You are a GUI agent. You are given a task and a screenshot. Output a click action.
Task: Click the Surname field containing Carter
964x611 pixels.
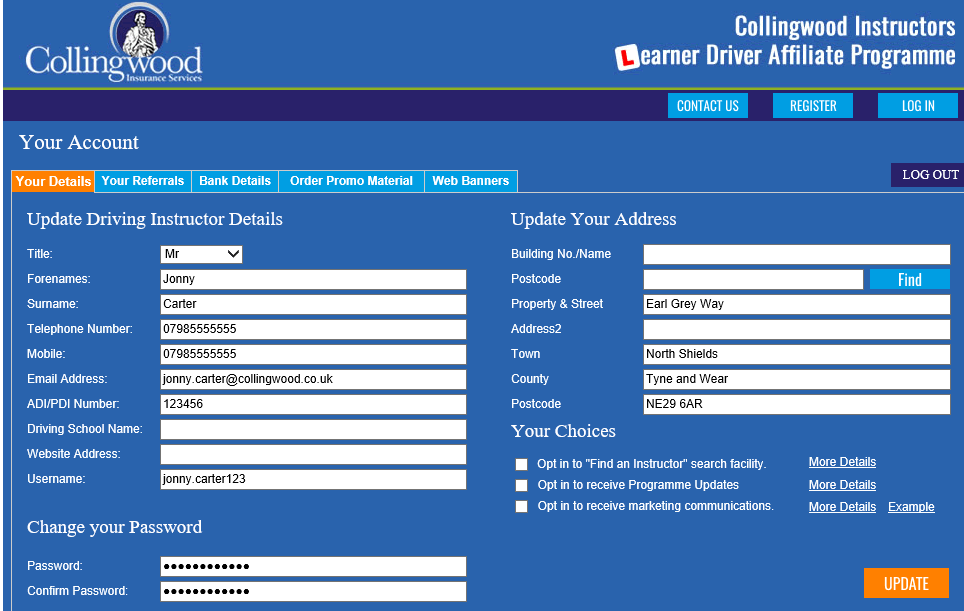click(313, 304)
